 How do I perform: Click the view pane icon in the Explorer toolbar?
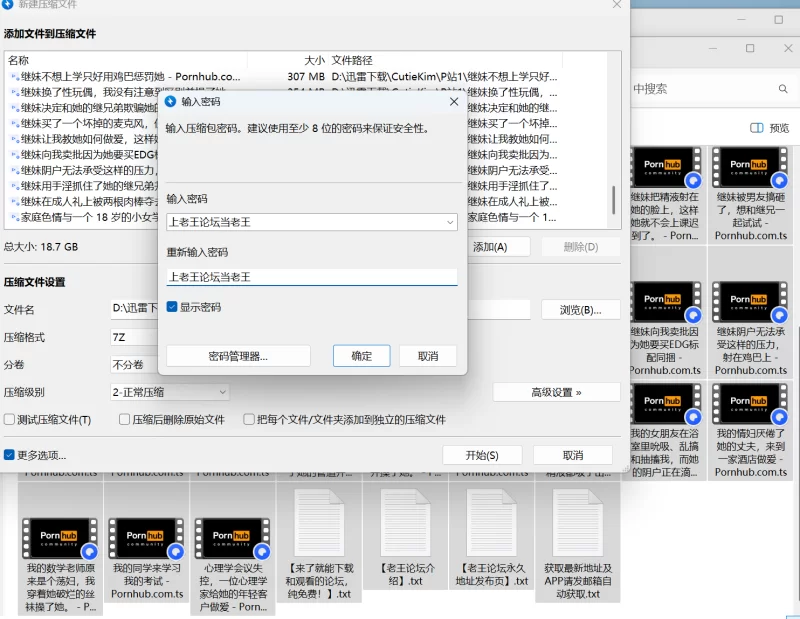tap(756, 128)
